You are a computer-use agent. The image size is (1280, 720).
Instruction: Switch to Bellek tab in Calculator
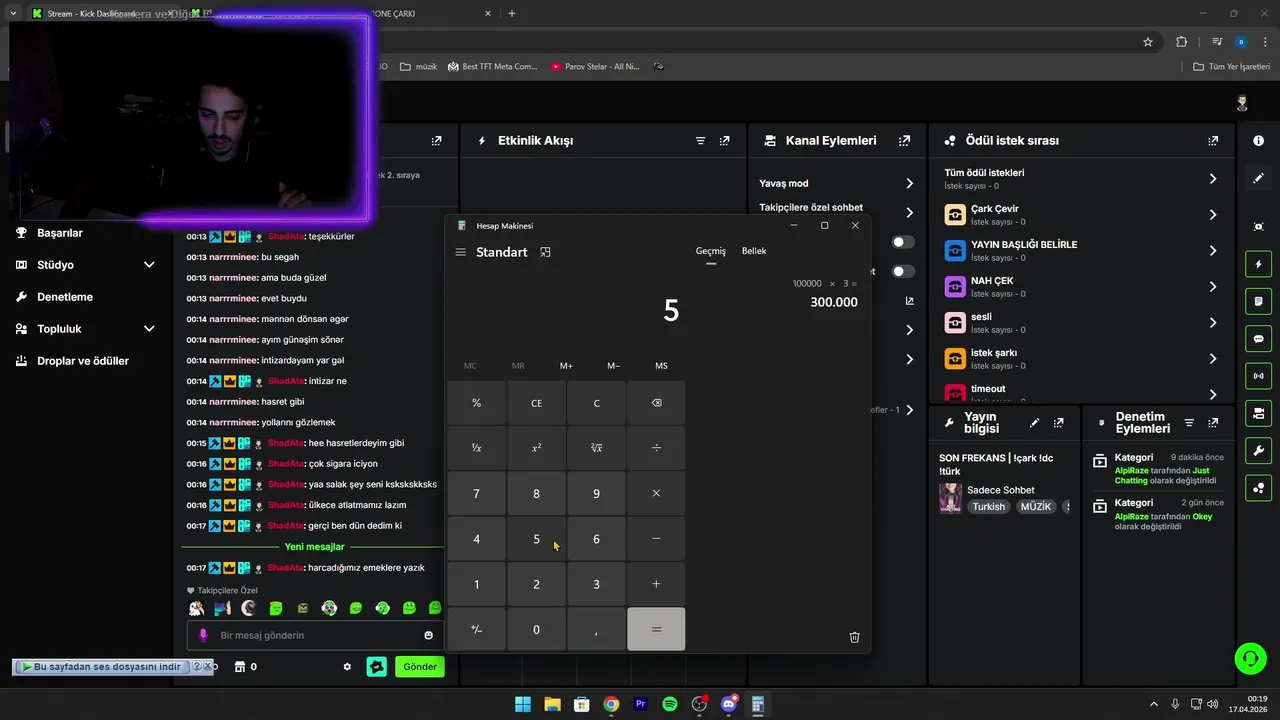pyautogui.click(x=754, y=251)
